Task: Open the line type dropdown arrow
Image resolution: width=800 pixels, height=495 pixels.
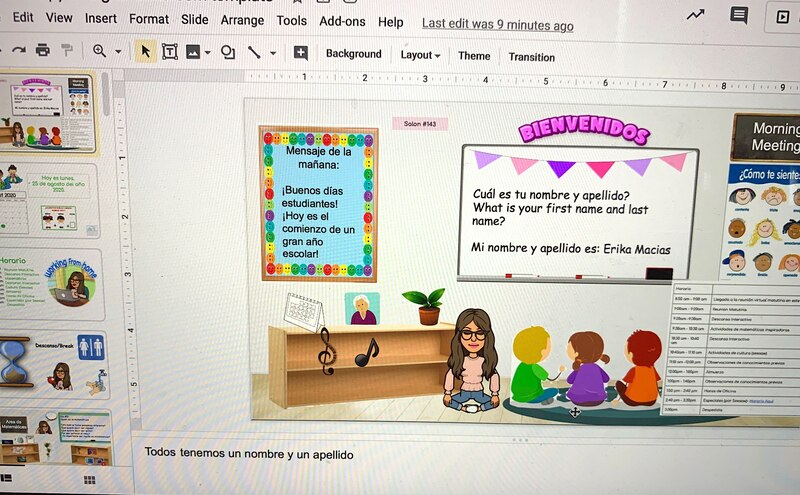Action: (x=273, y=53)
